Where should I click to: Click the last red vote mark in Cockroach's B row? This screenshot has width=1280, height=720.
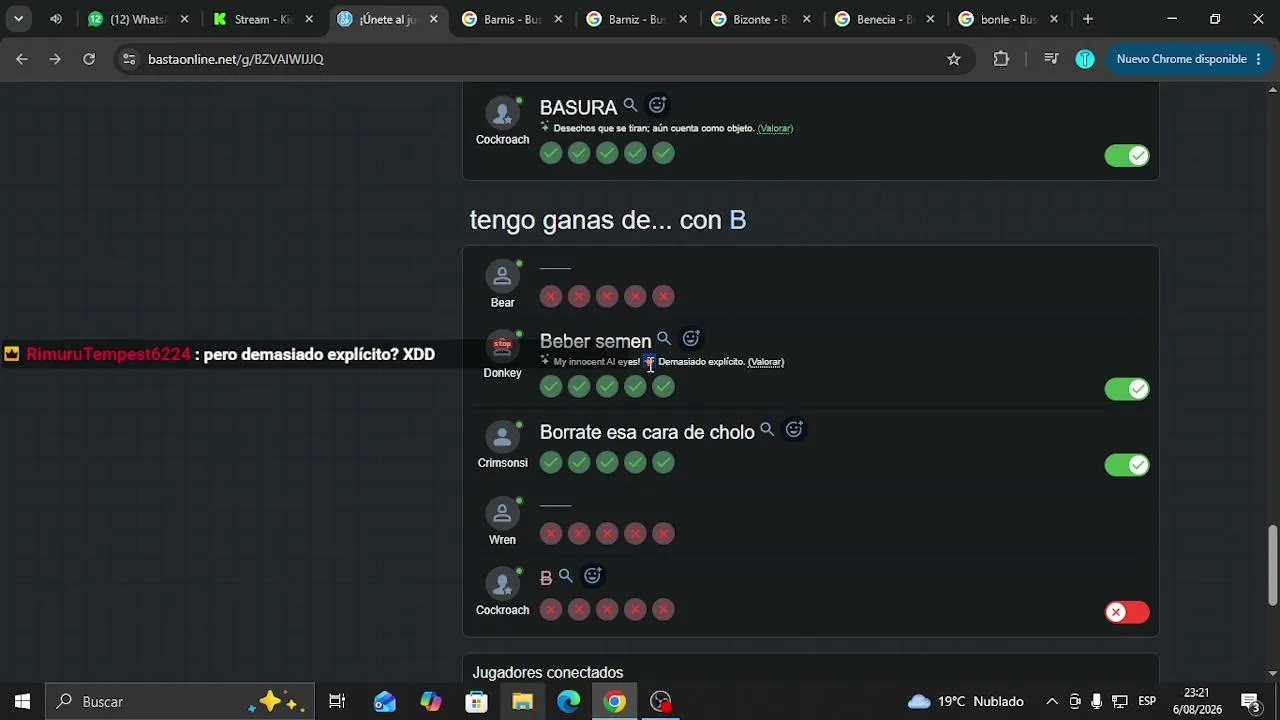[x=663, y=609]
